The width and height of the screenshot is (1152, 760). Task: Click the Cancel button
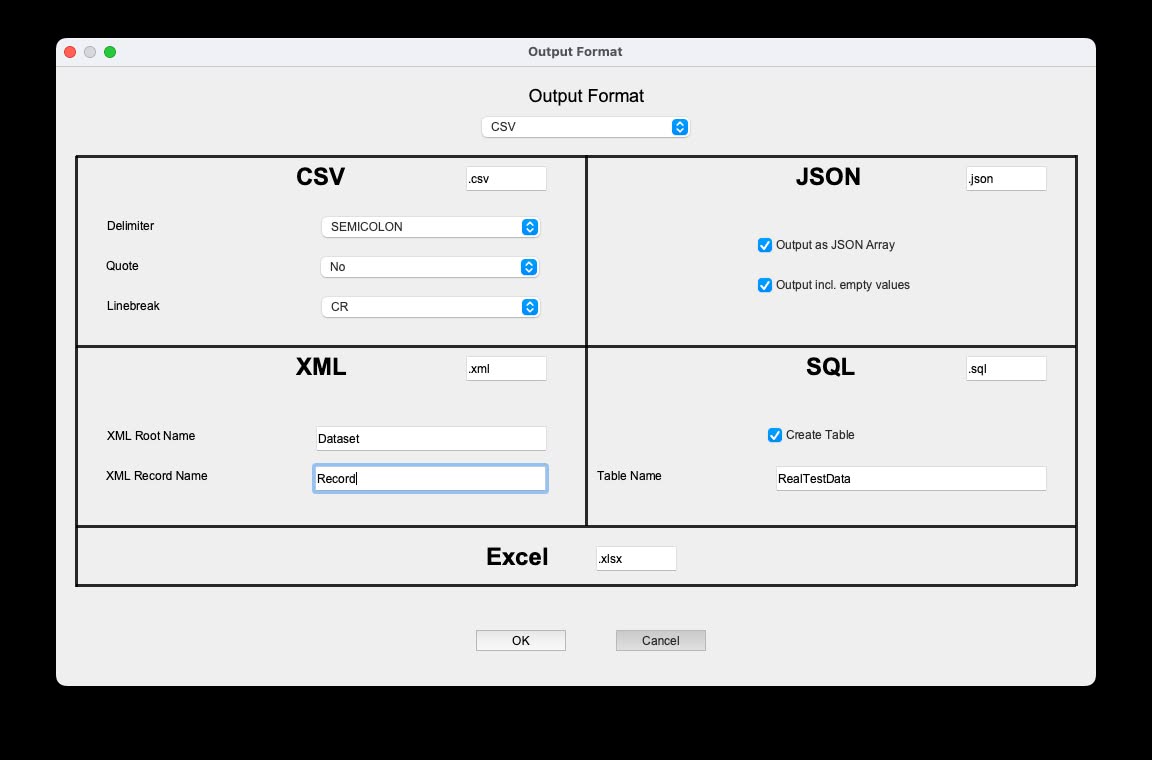coord(660,640)
